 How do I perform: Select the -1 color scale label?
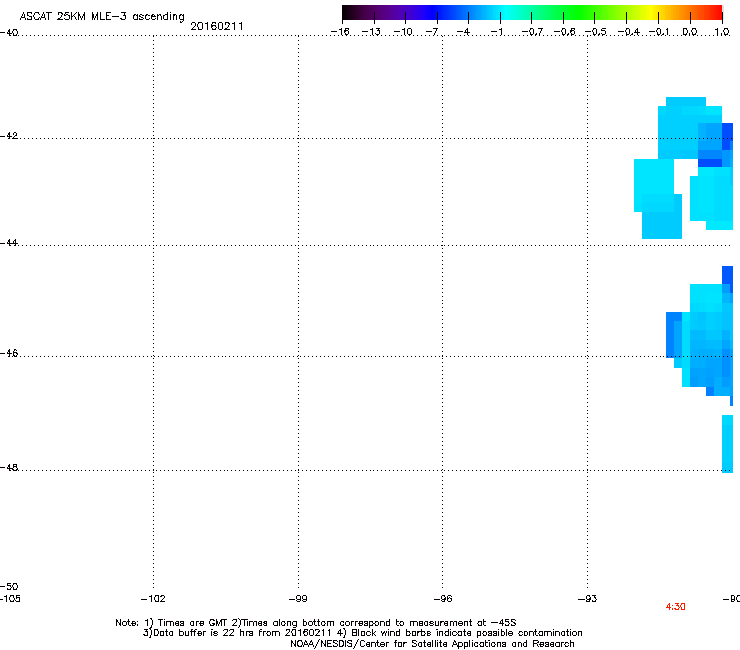[496, 32]
